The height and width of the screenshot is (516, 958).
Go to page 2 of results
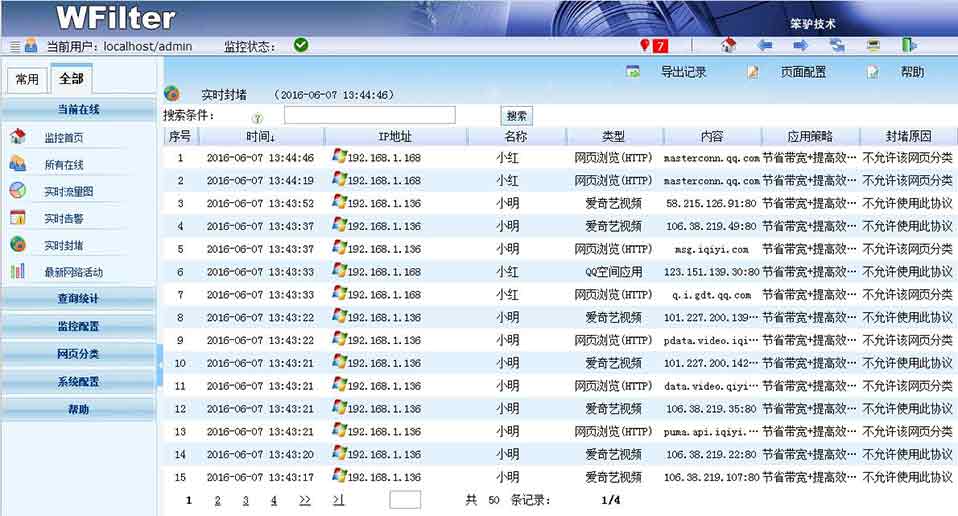coord(217,500)
